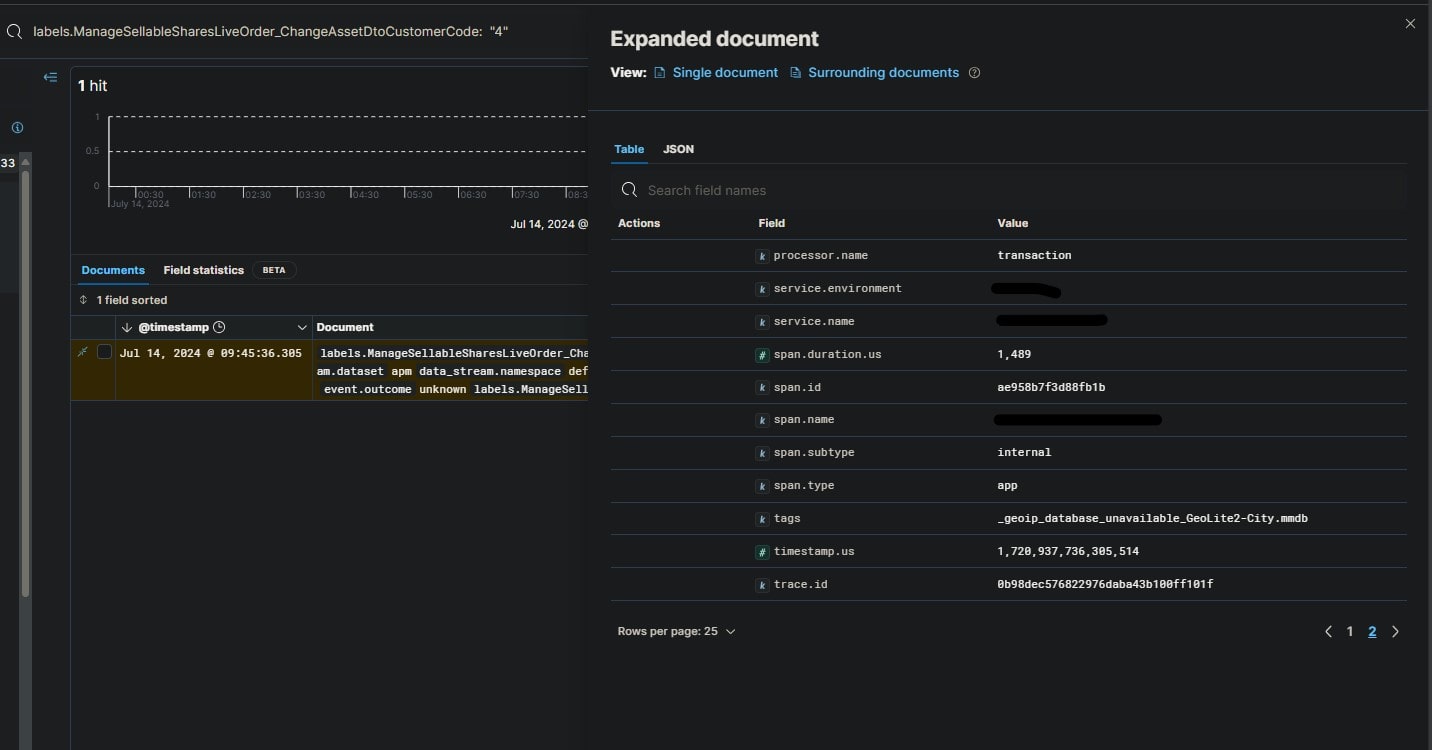The image size is (1432, 750).
Task: Click the help icon beside Surrounding documents
Action: pyautogui.click(x=975, y=73)
